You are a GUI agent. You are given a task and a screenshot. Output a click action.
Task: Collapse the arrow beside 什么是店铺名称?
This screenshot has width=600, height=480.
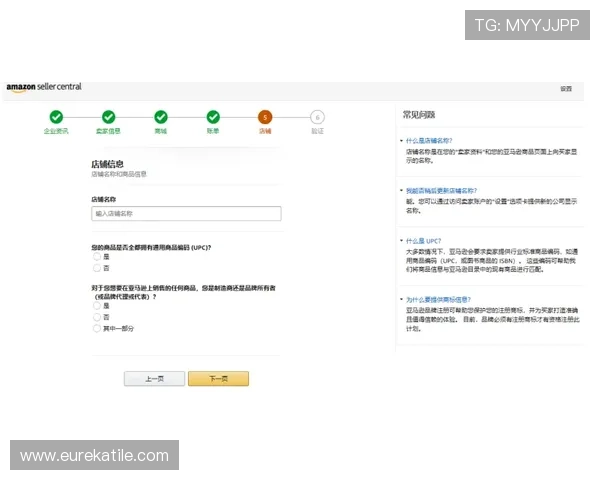click(x=401, y=140)
